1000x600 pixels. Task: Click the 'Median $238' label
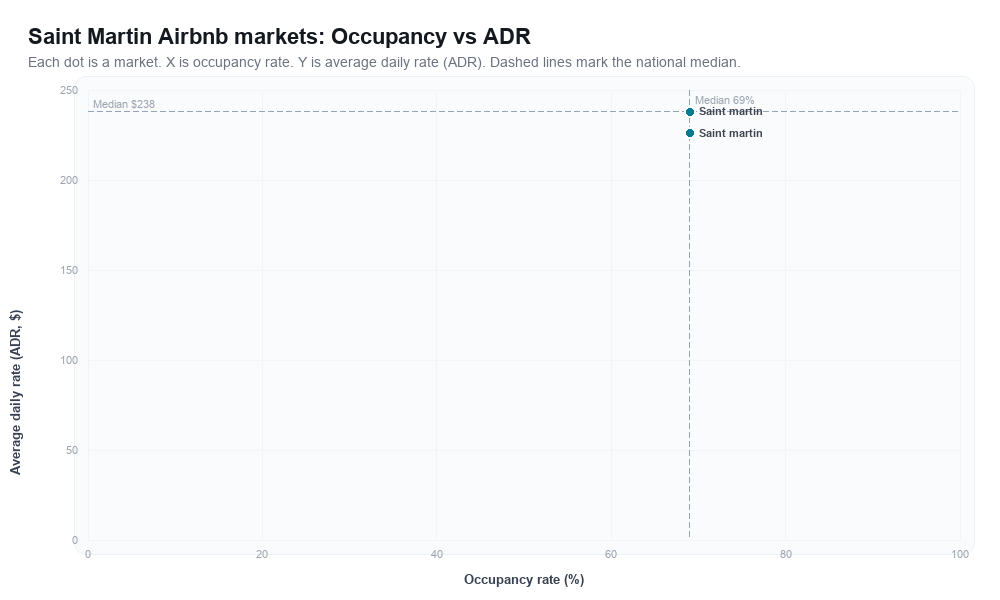124,104
